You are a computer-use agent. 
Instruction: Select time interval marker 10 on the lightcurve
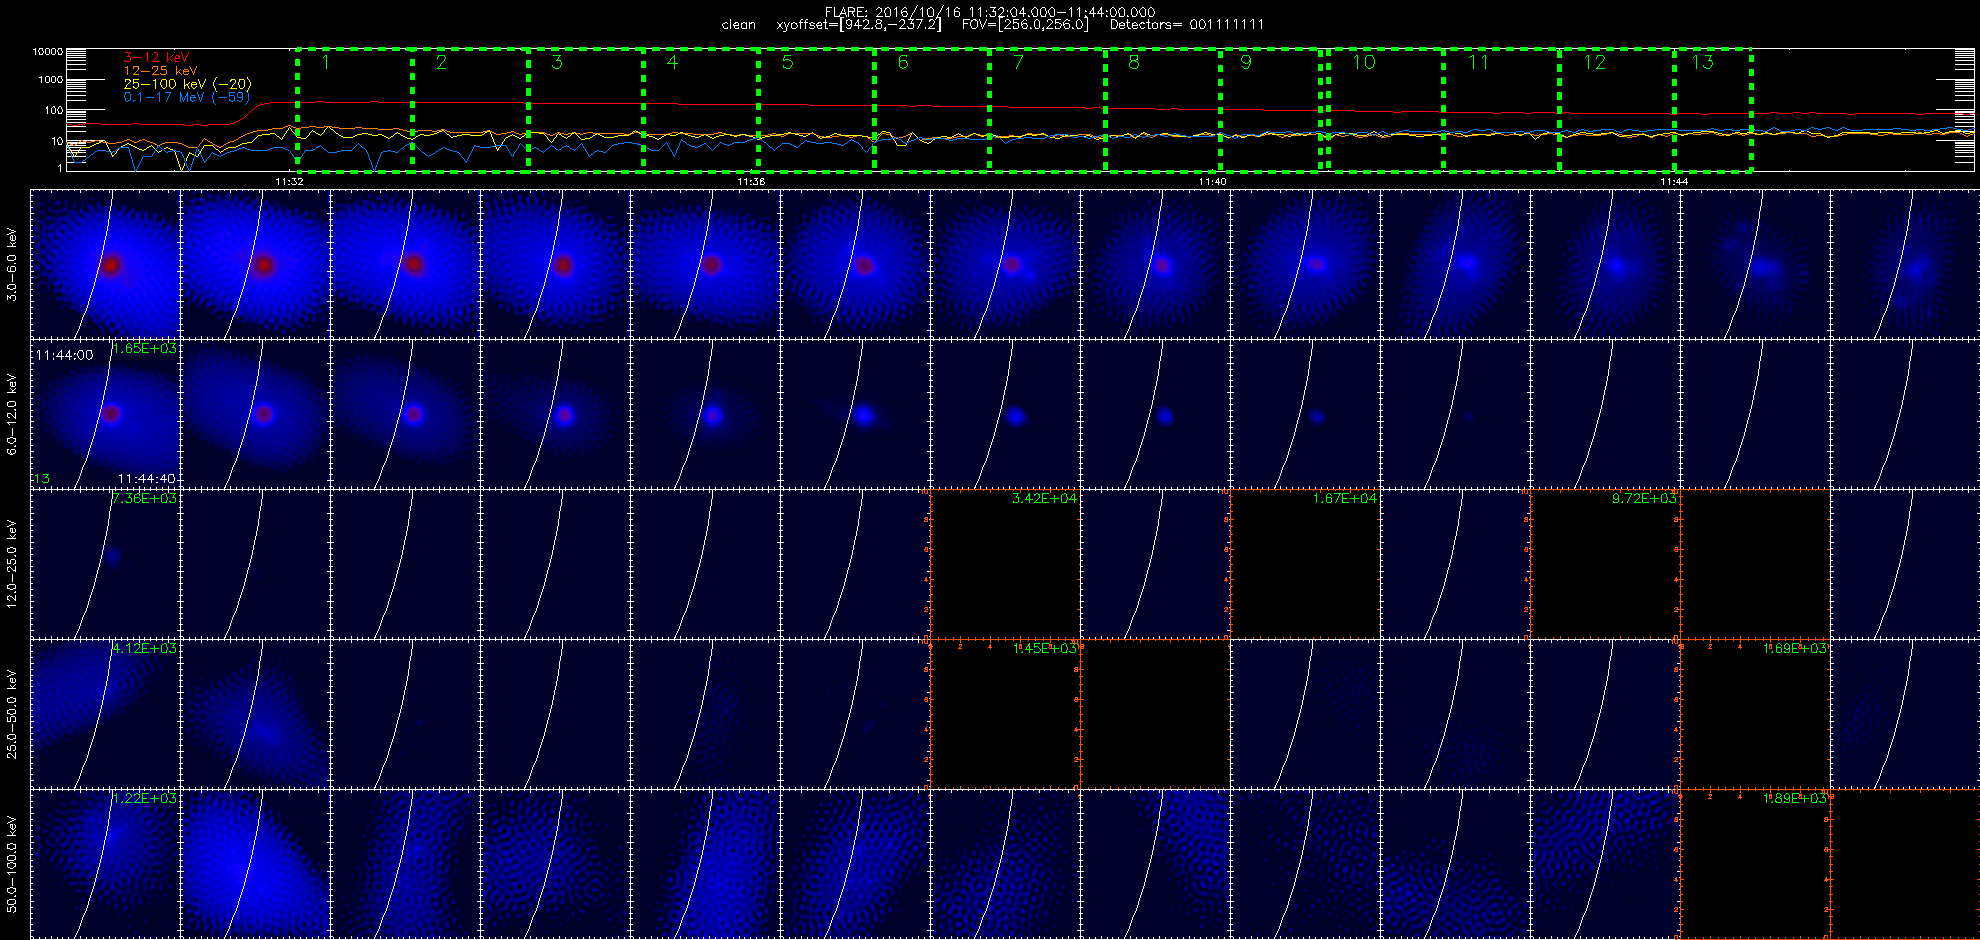1364,62
